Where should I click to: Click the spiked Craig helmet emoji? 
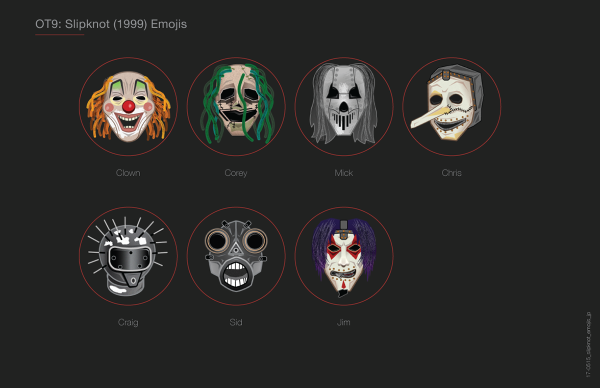[128, 256]
